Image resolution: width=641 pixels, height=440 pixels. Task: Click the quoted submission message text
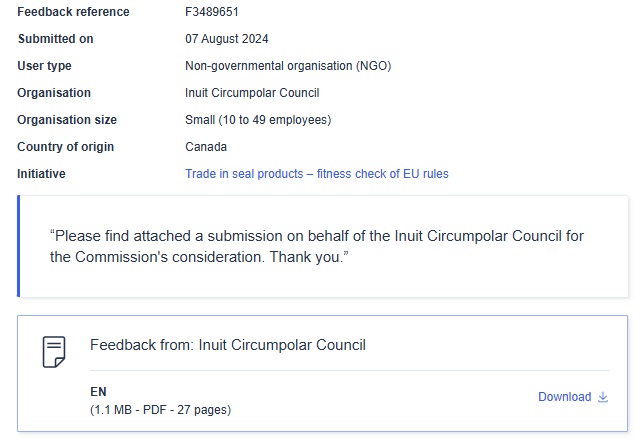[x=317, y=247]
